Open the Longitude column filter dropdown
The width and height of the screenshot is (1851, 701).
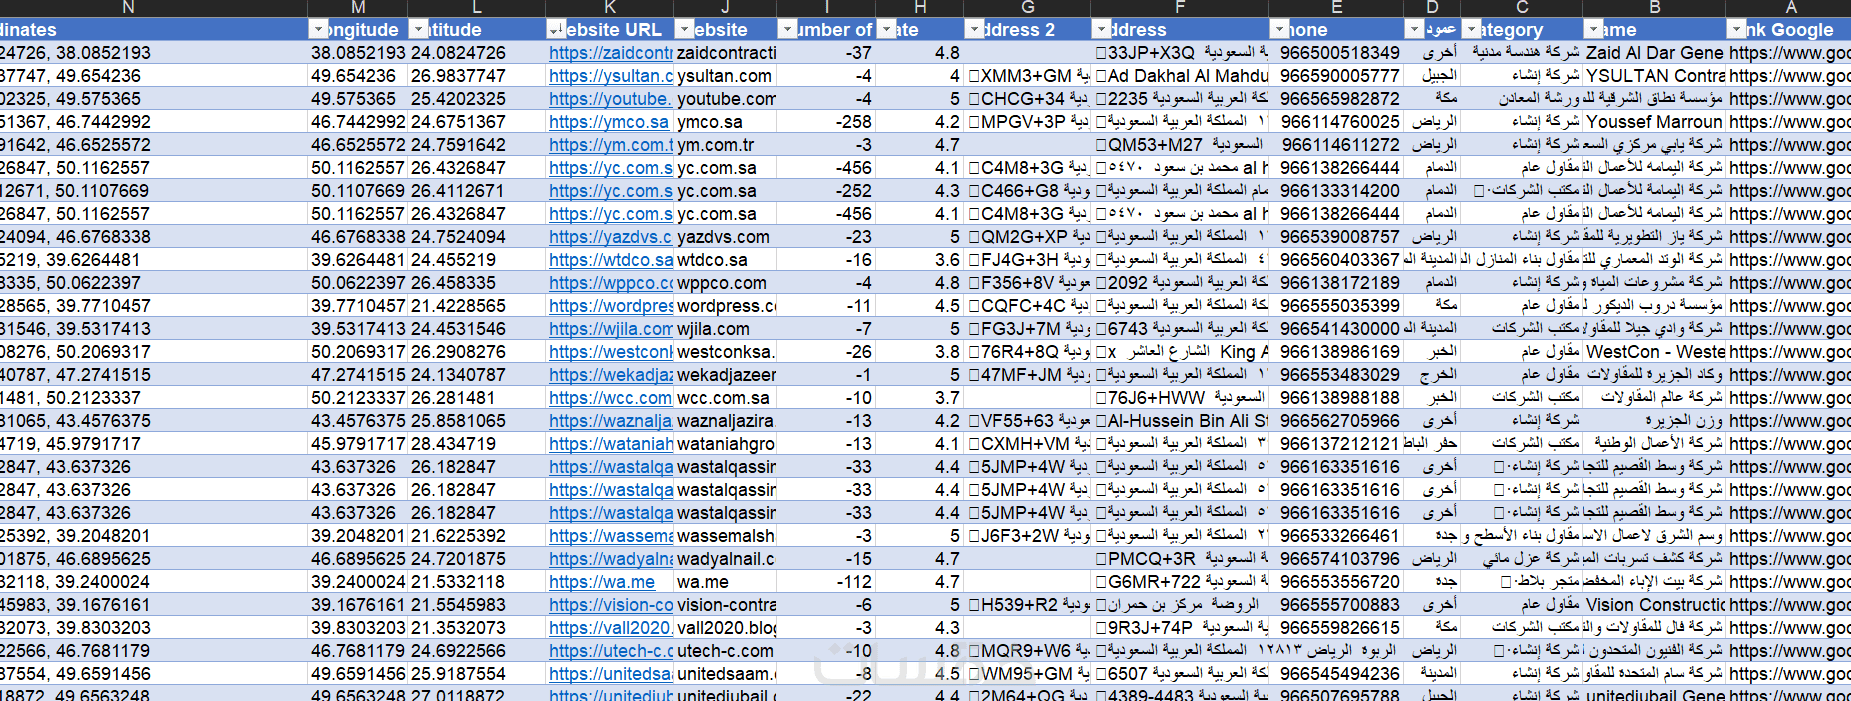click(318, 29)
